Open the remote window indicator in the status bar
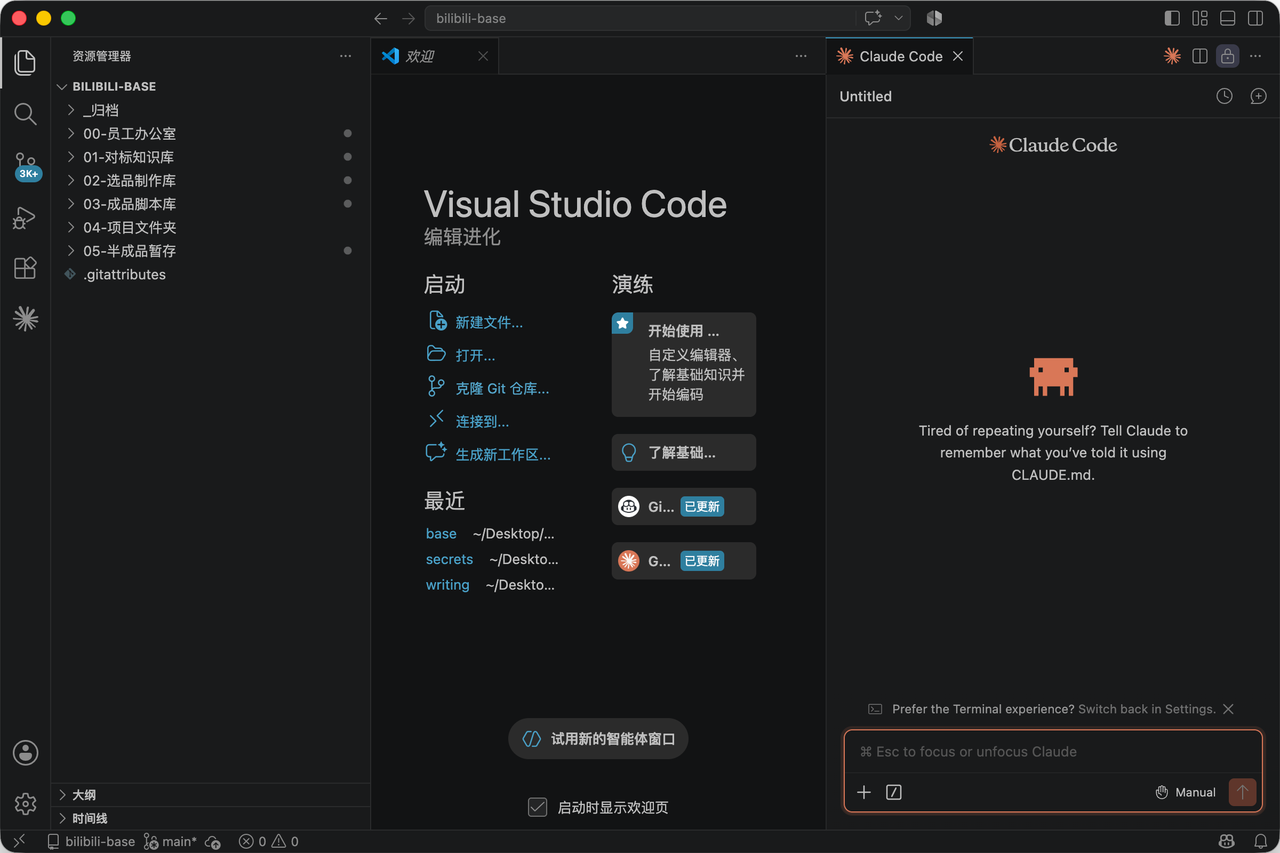 (x=19, y=841)
